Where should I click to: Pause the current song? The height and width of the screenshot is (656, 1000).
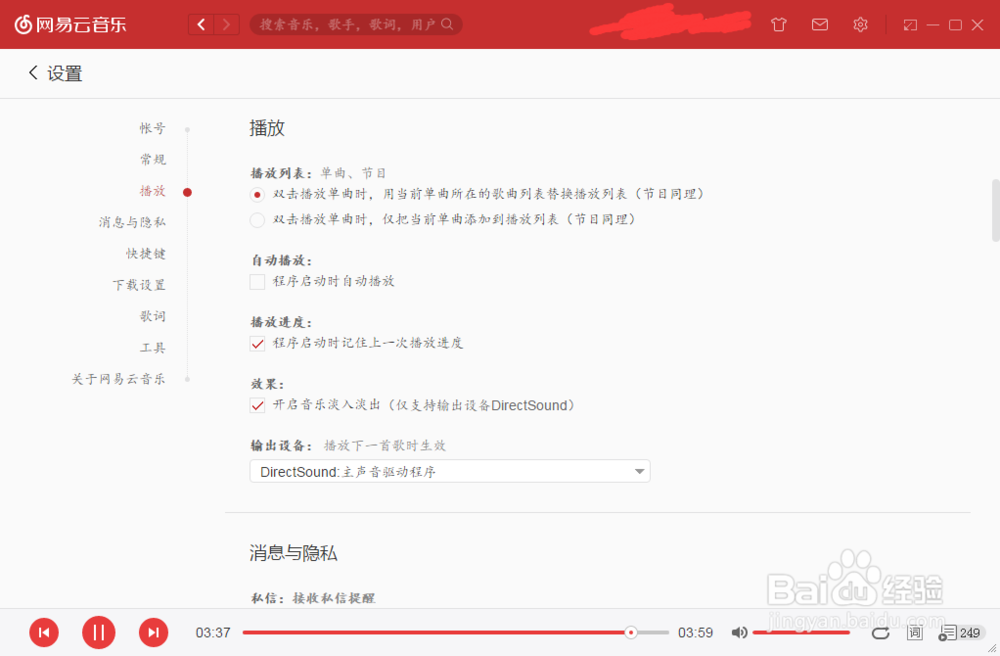pos(99,632)
